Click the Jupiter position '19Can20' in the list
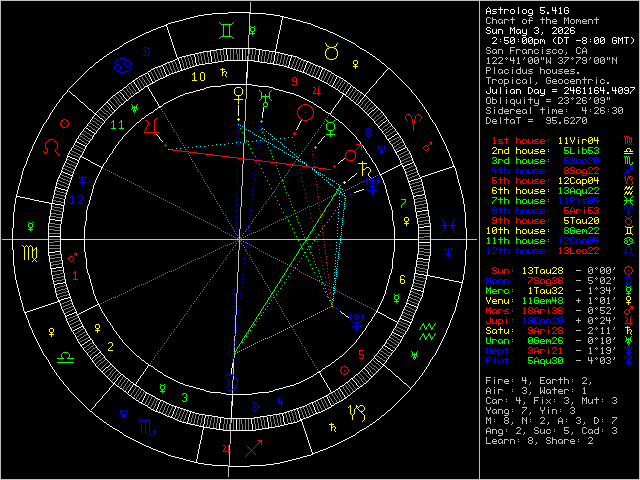Image resolution: width=640 pixels, height=480 pixels. point(542,321)
